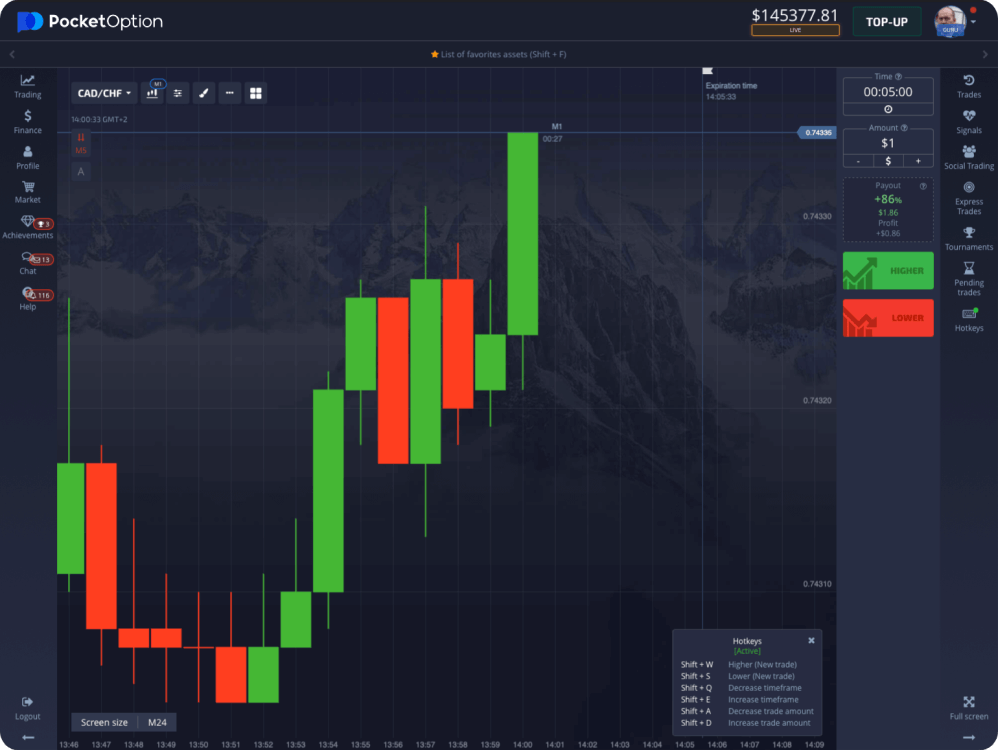Go to Finance in left menu
Image resolution: width=998 pixels, height=750 pixels.
28,122
